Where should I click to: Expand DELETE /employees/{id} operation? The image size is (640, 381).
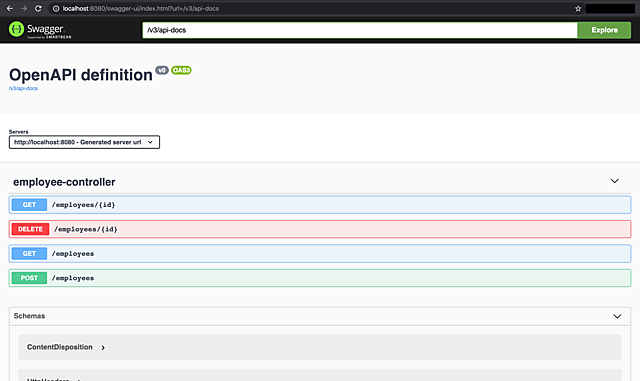(x=320, y=229)
